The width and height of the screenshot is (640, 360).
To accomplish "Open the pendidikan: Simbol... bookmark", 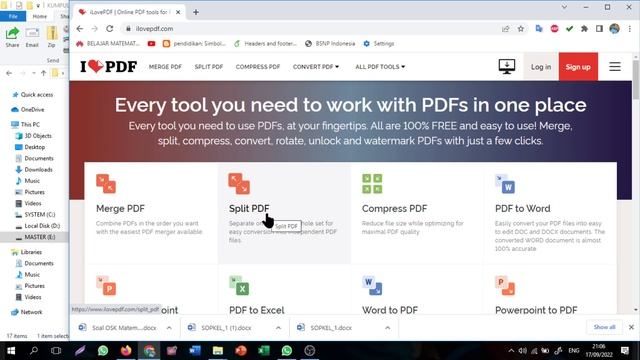I will click(x=194, y=44).
